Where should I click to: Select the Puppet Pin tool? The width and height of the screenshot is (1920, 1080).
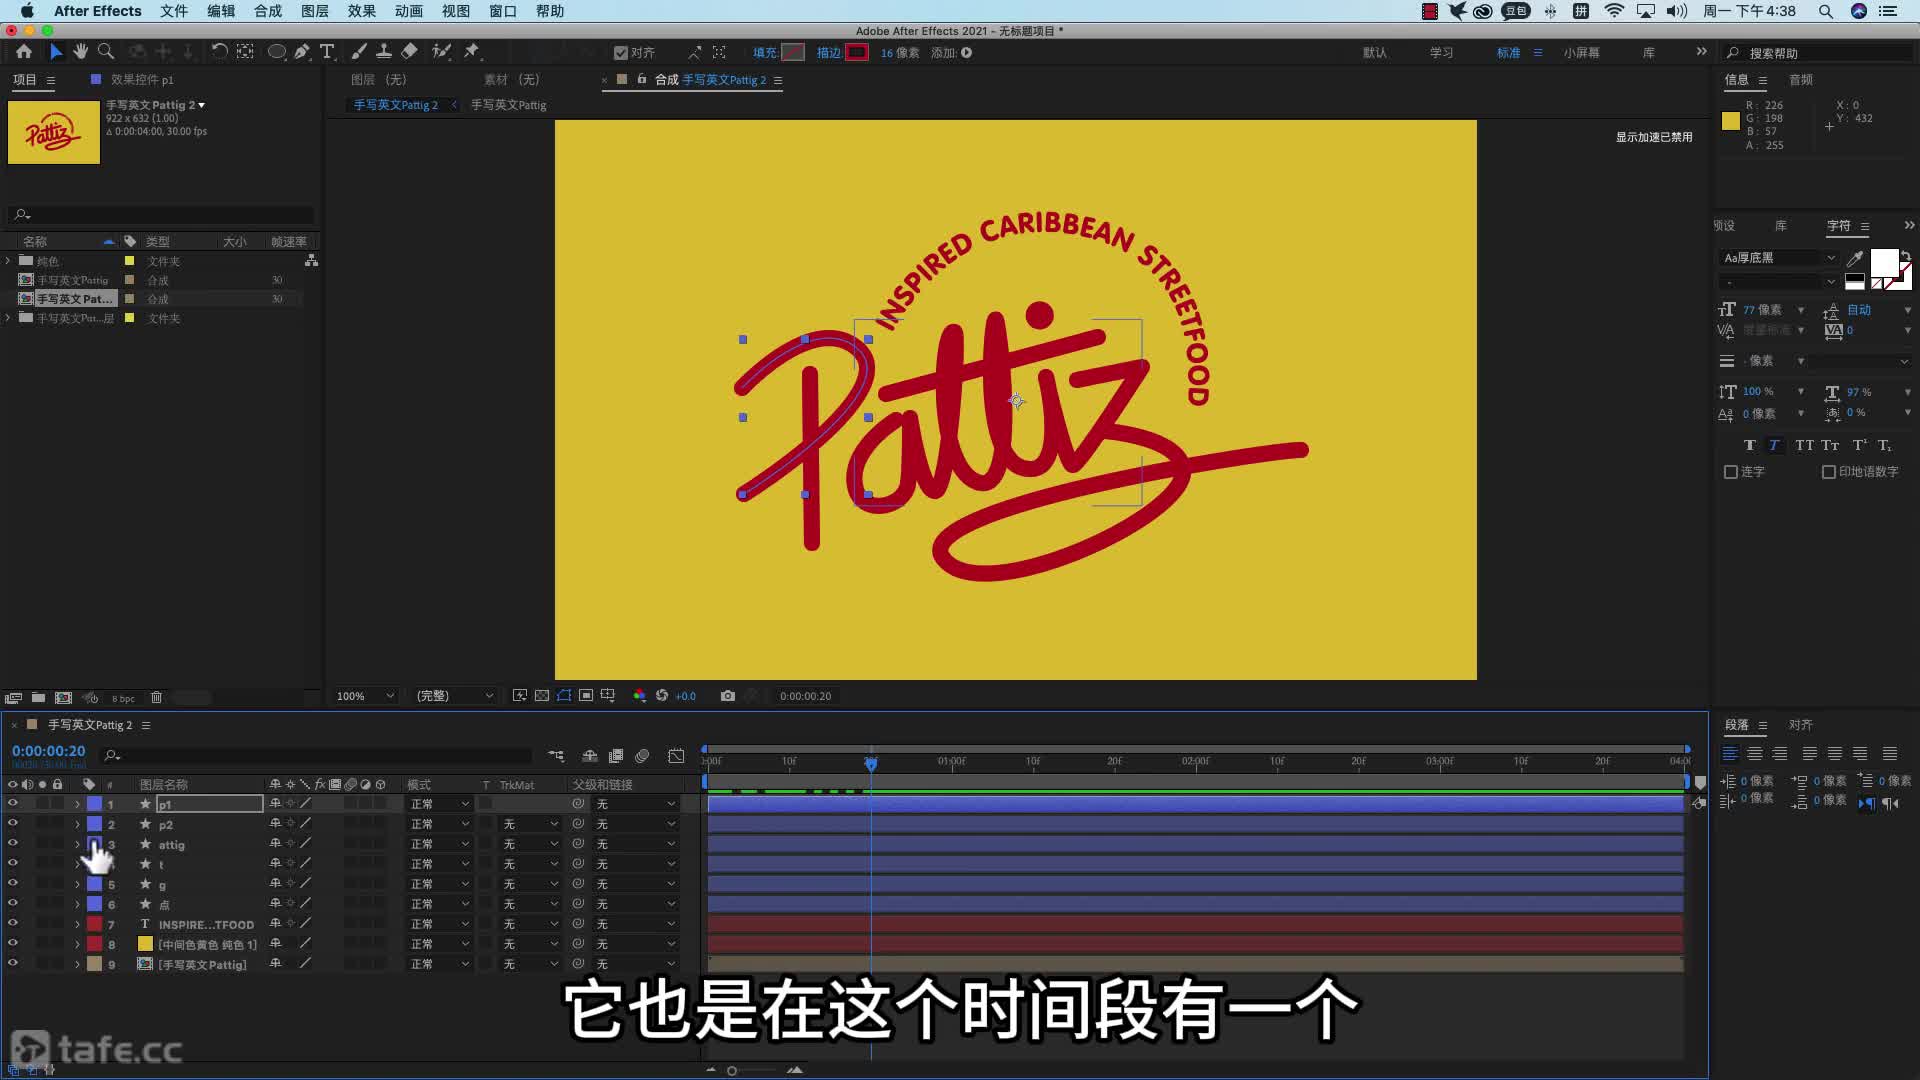472,52
